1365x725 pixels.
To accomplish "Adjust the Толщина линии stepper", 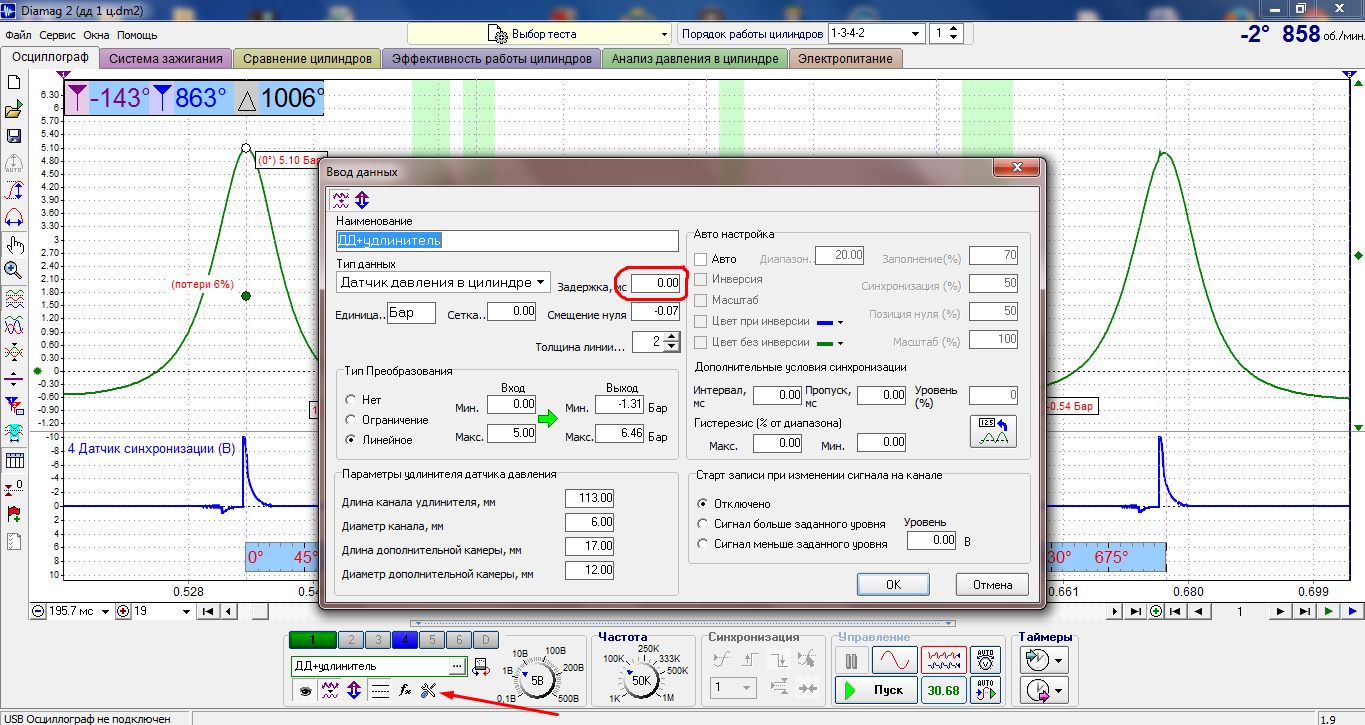I will point(670,343).
